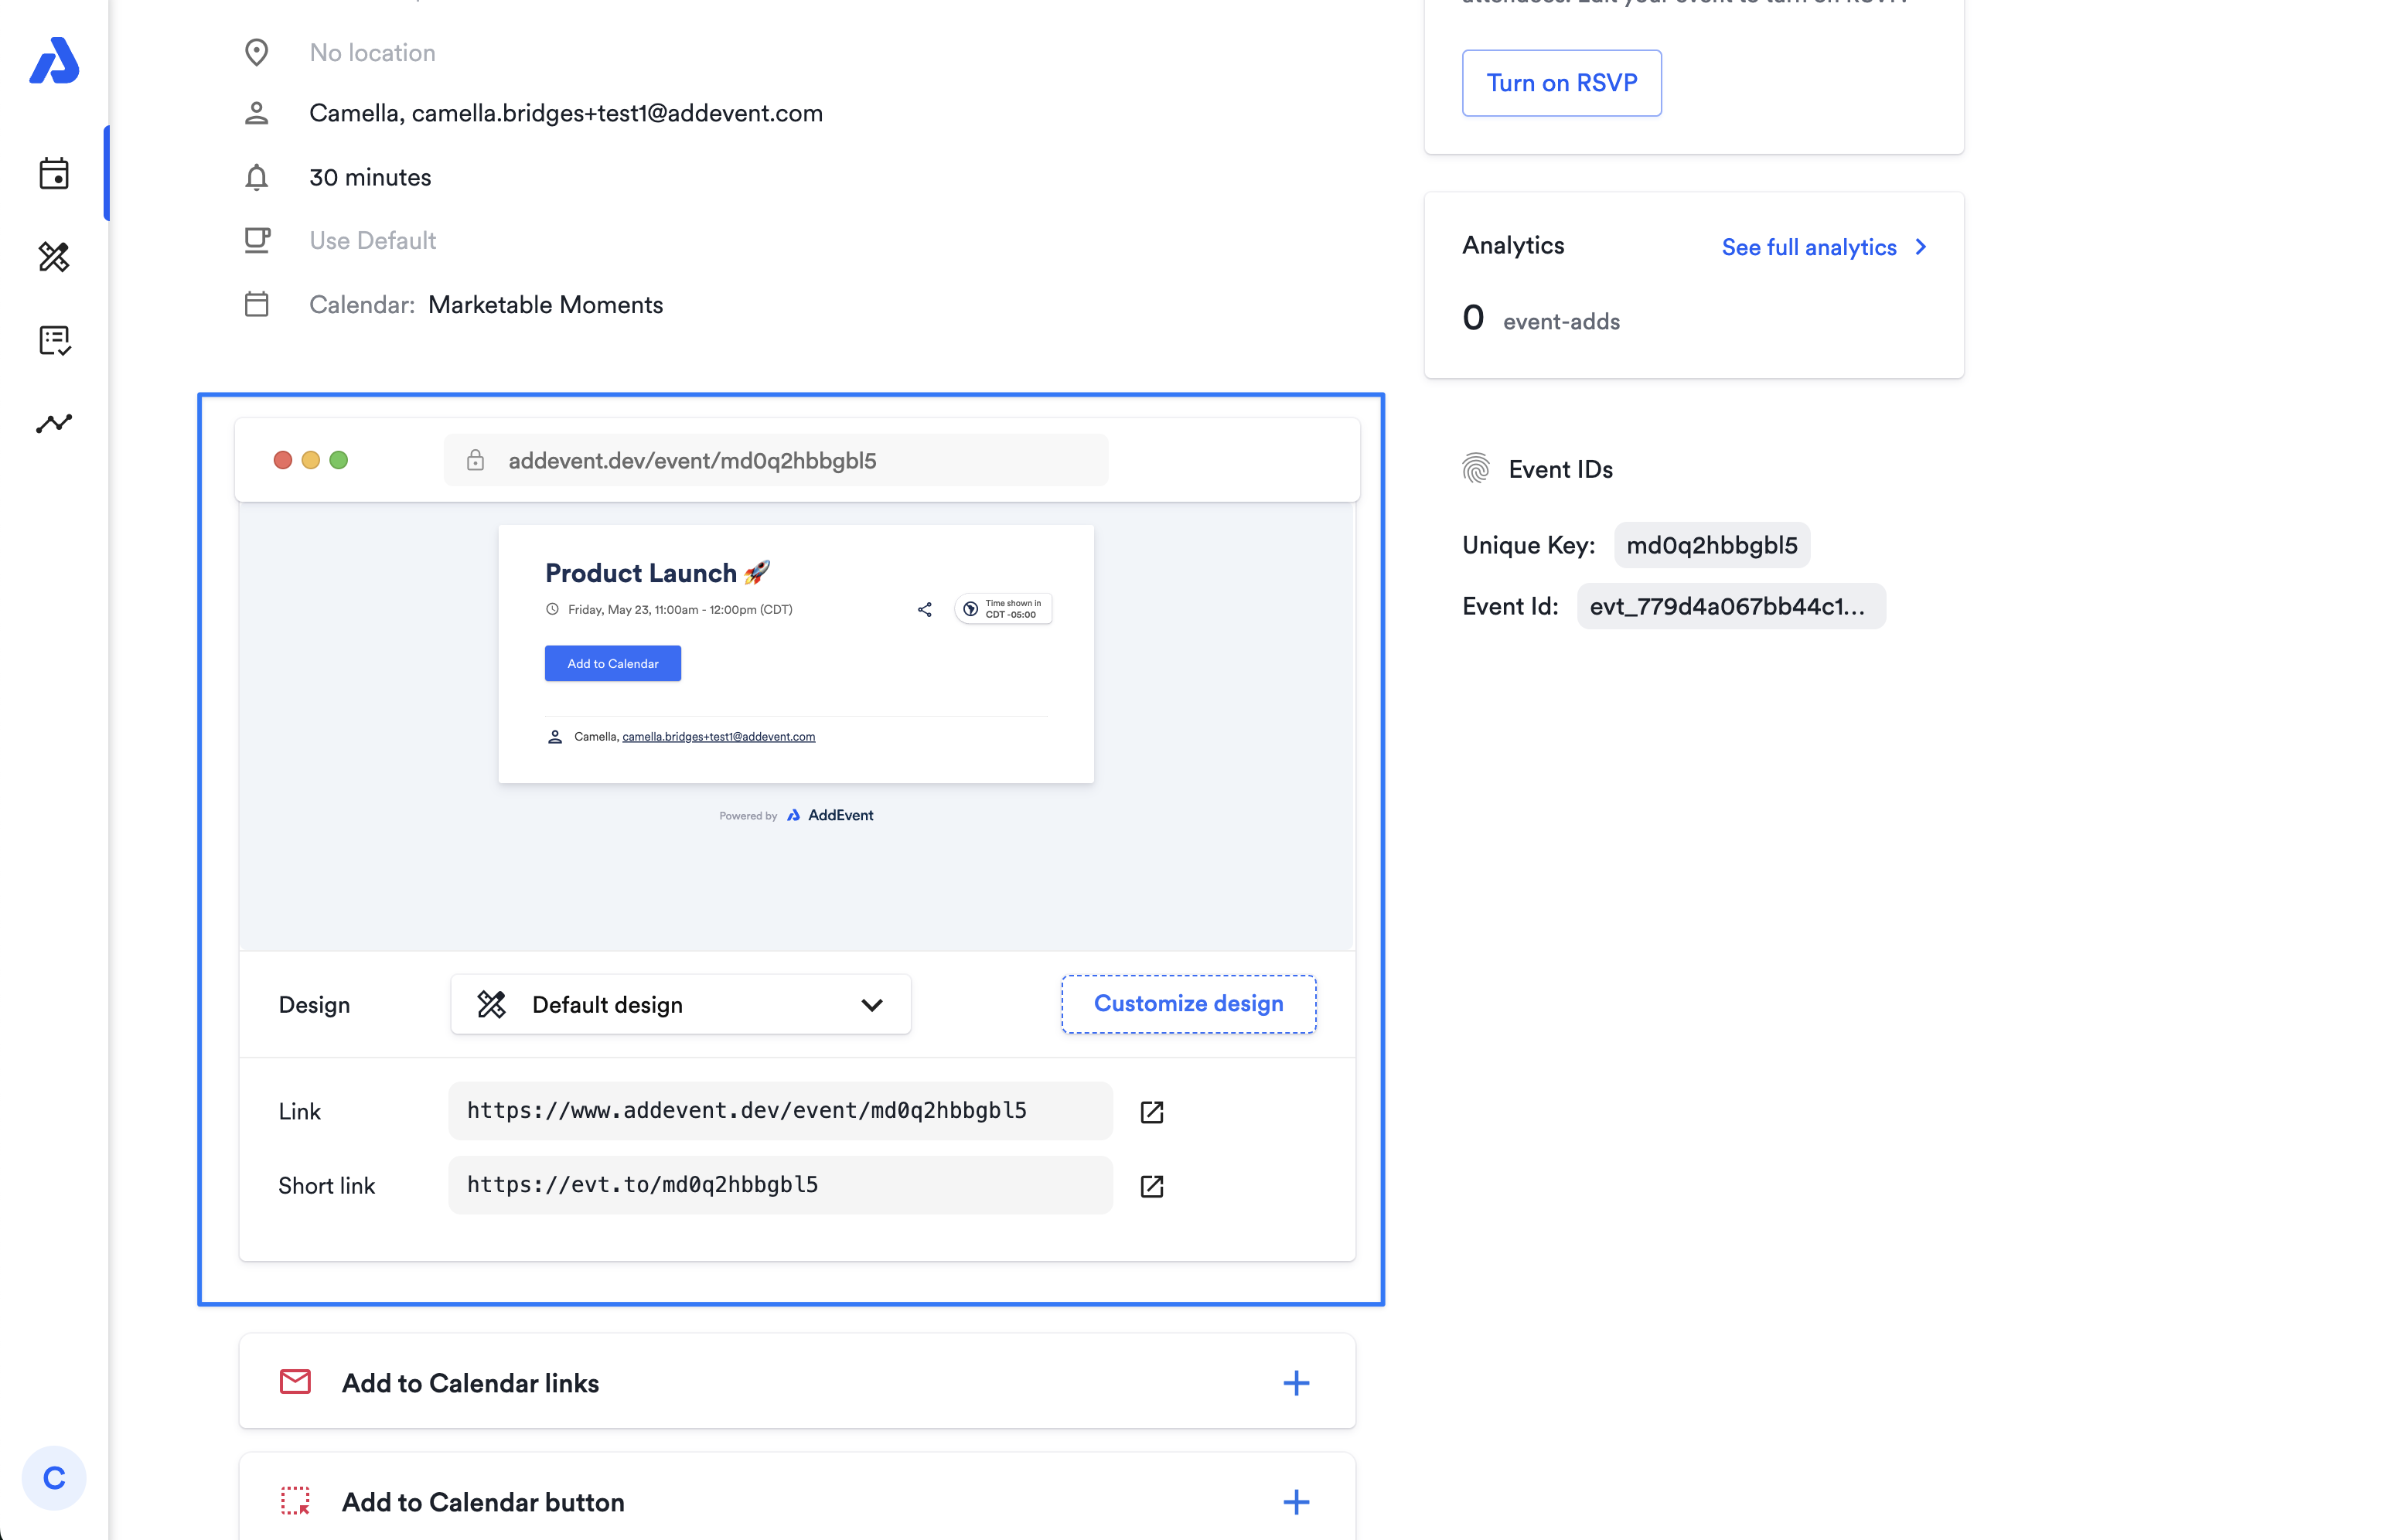
Task: Open external link icon beside Short link
Action: [1151, 1186]
